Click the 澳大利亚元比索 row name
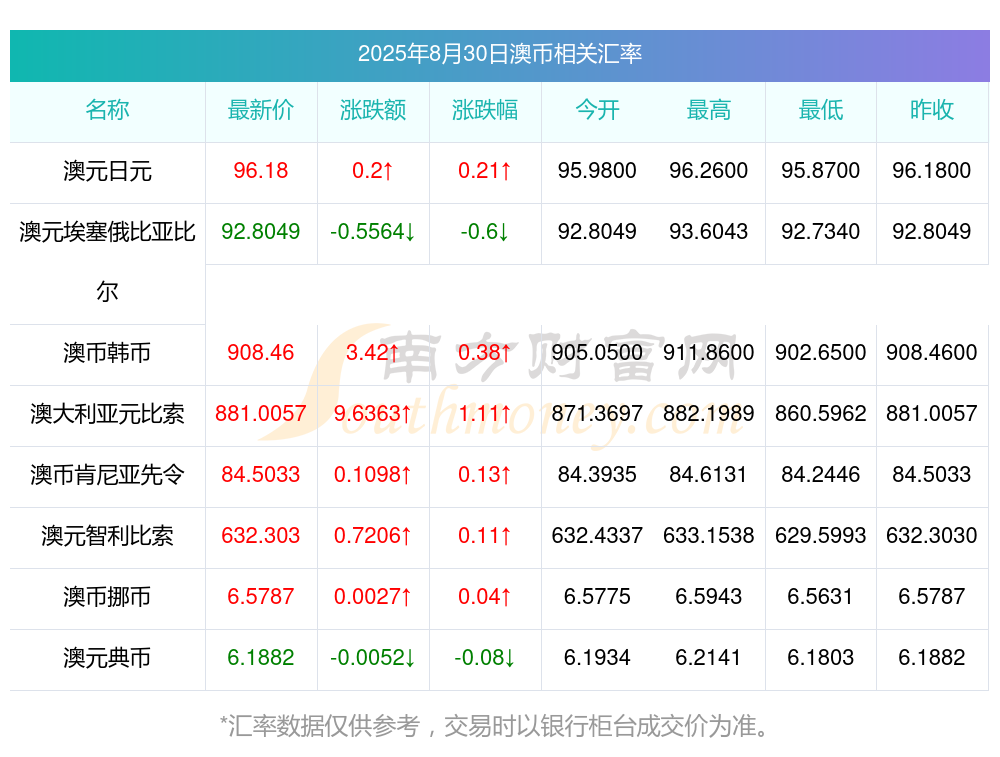The image size is (1000, 757). point(107,414)
